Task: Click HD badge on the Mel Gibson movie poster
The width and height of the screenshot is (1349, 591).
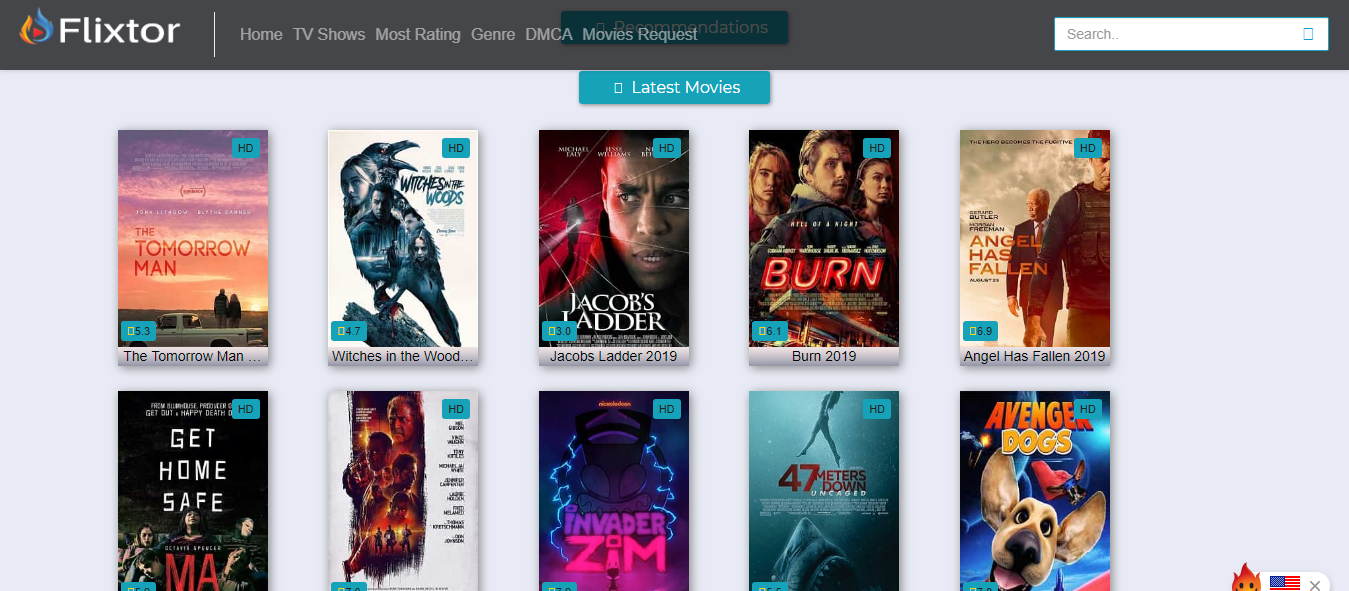Action: (456, 409)
